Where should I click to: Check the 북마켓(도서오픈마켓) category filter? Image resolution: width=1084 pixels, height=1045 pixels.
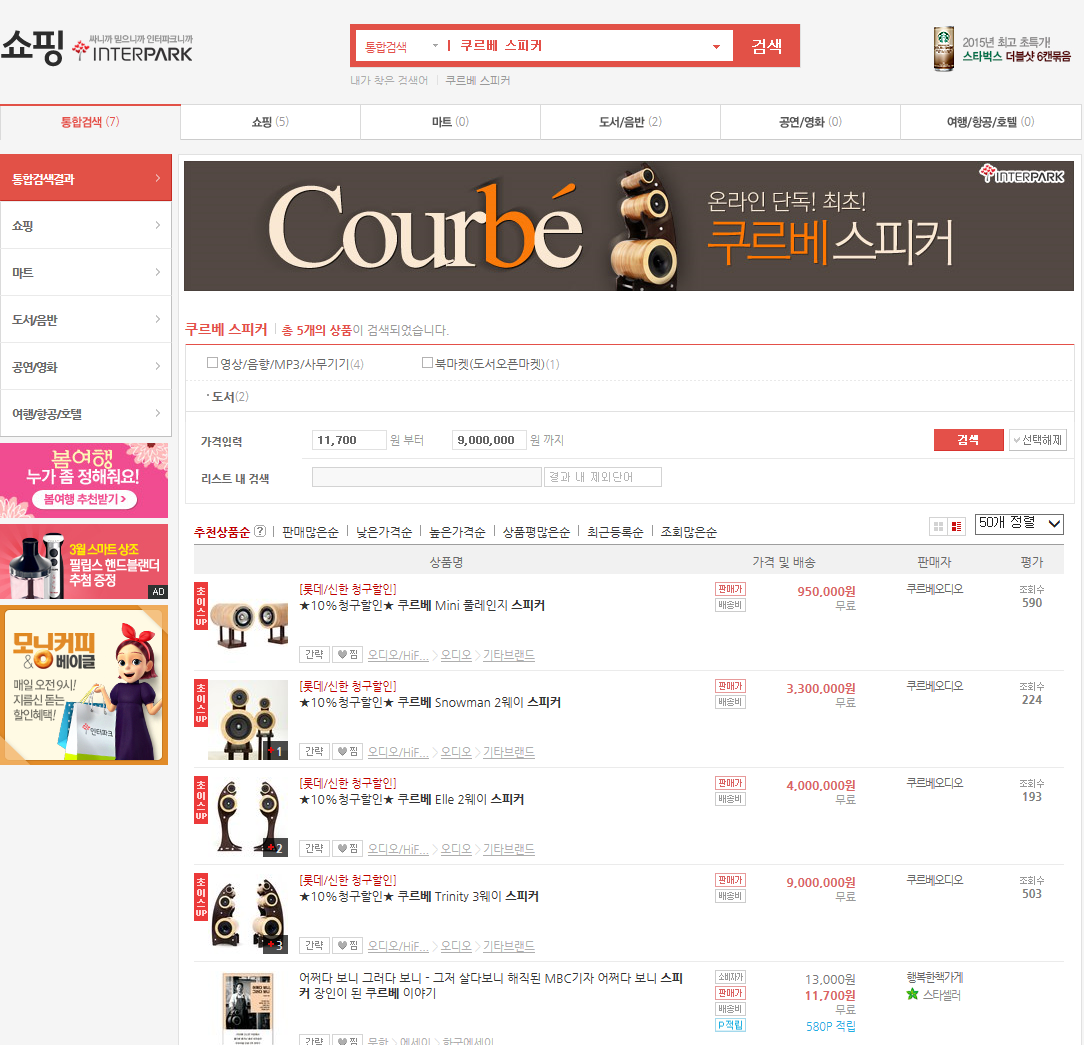(x=427, y=363)
